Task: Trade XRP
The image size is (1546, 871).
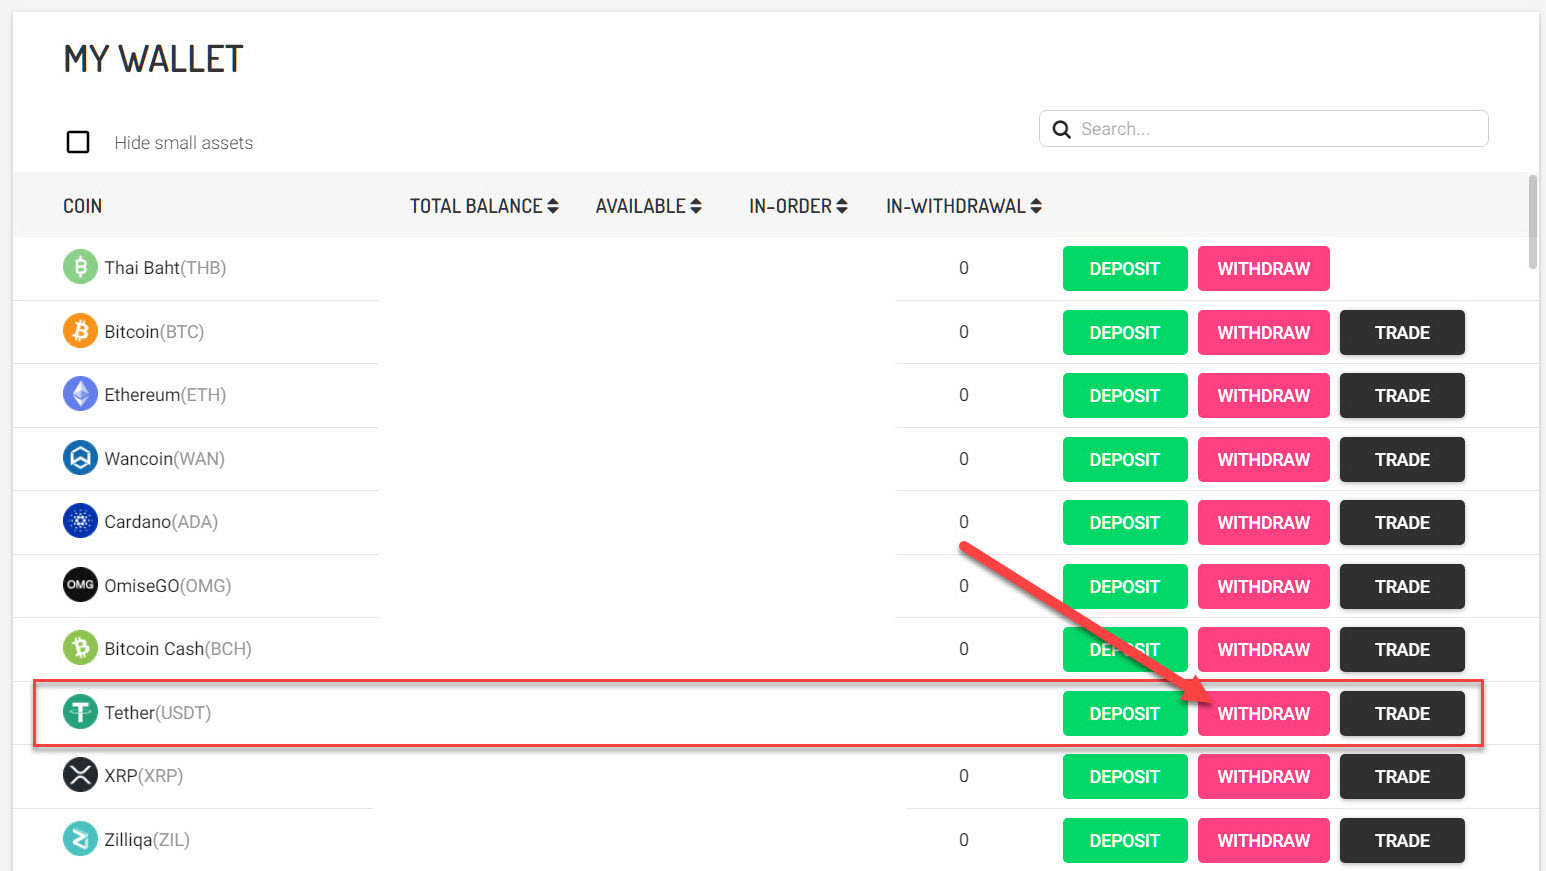Action: [1402, 776]
